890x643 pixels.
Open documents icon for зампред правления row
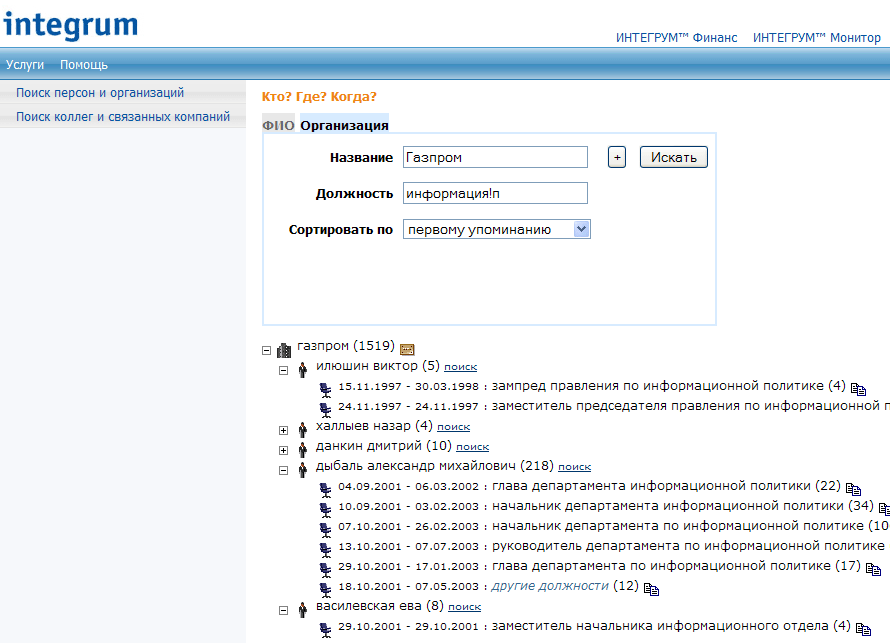858,389
